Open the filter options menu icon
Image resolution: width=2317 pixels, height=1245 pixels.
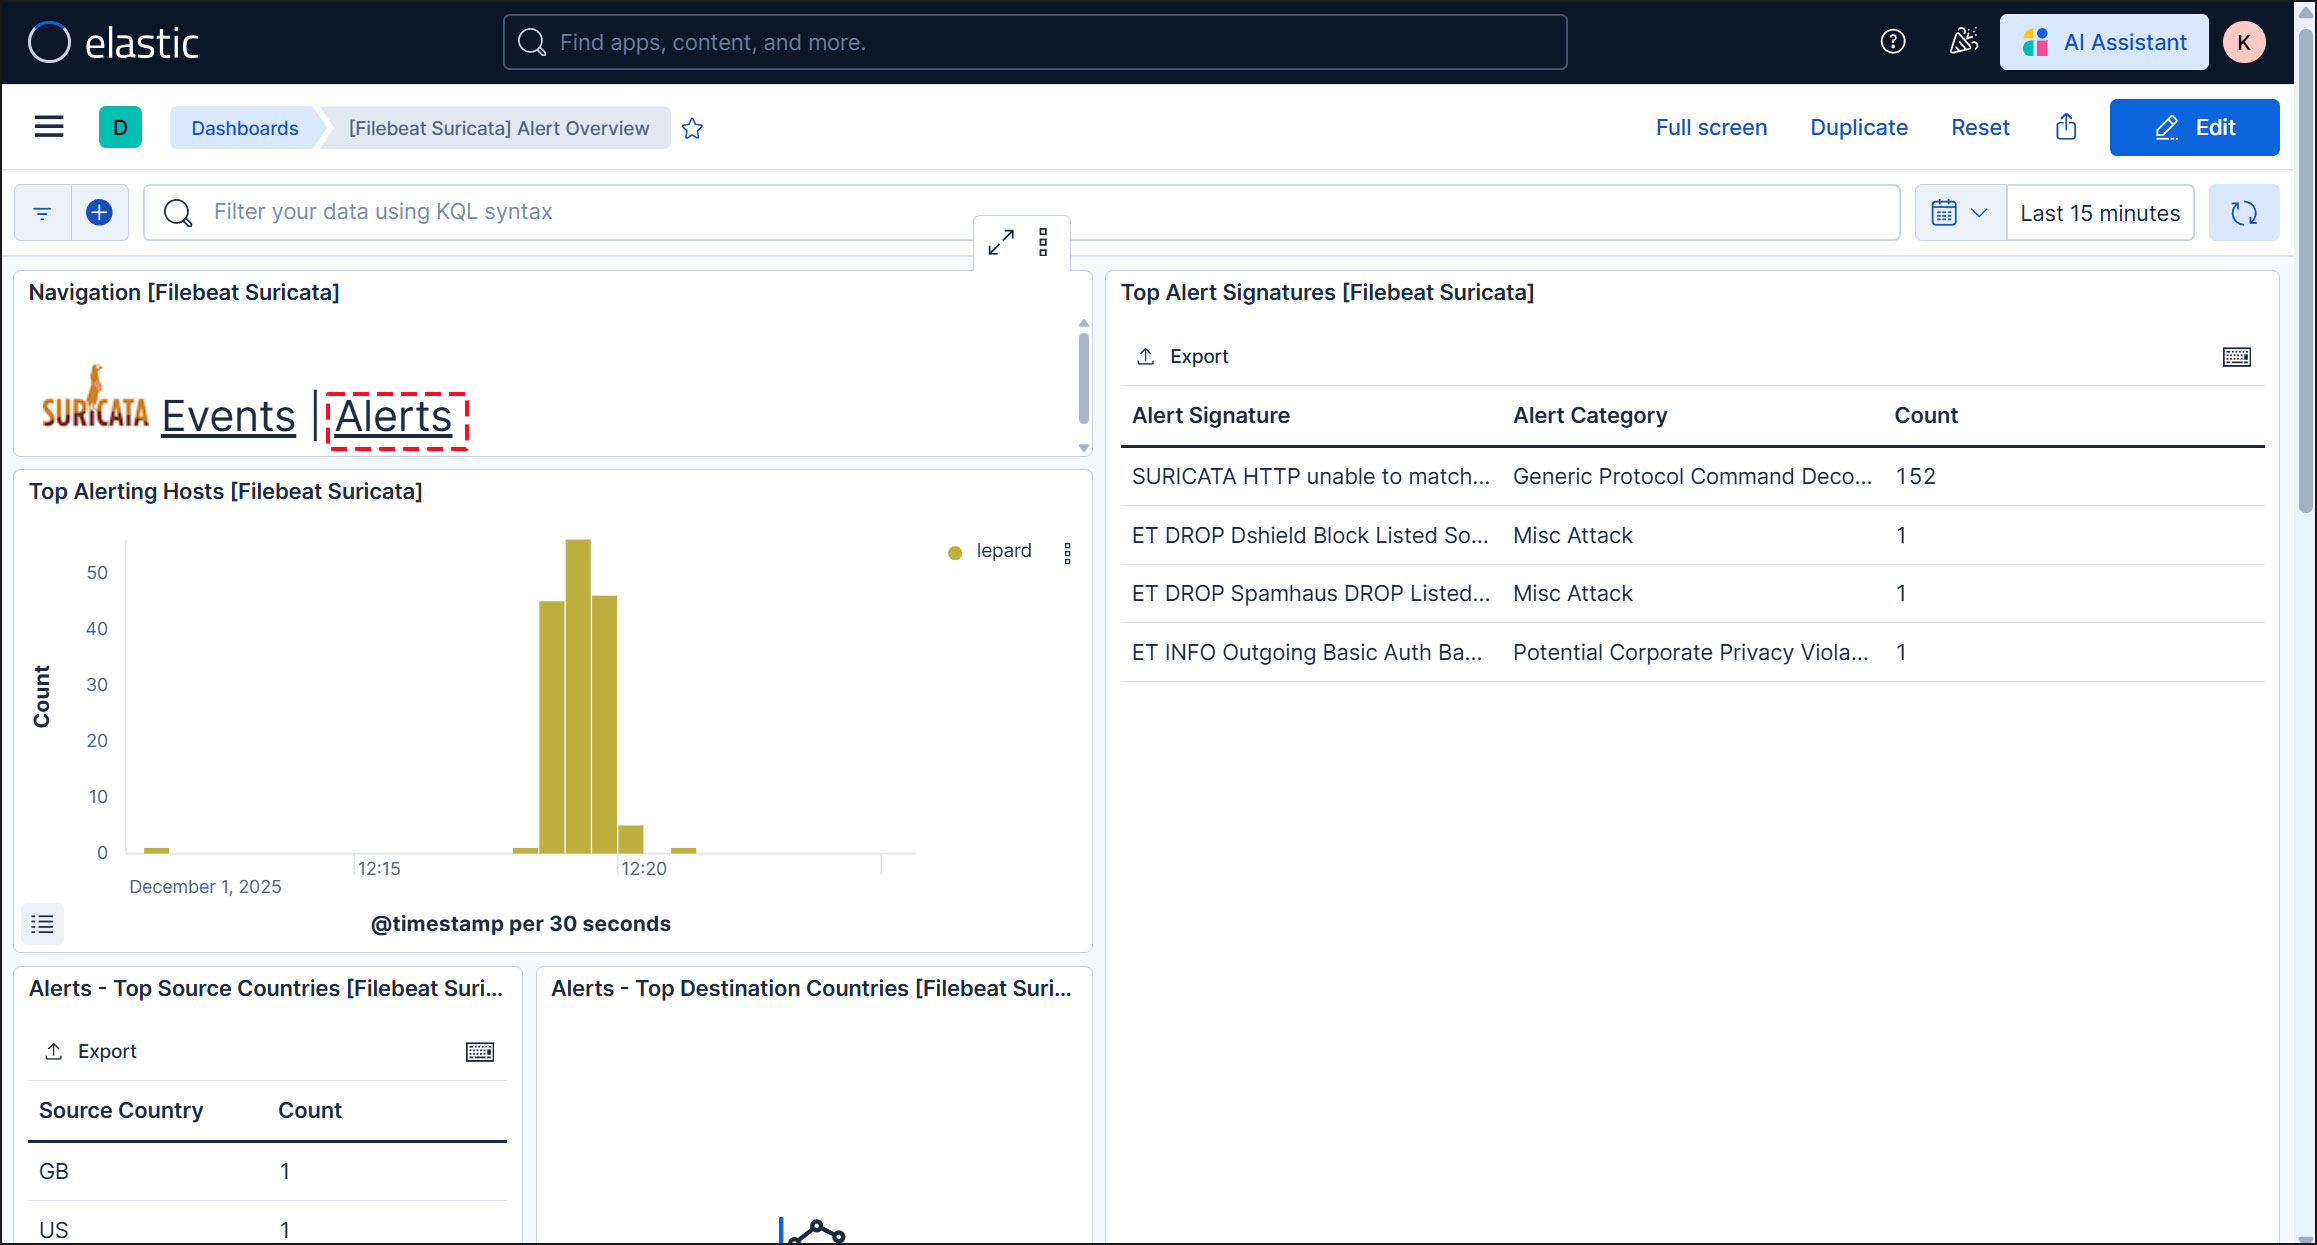[x=42, y=212]
